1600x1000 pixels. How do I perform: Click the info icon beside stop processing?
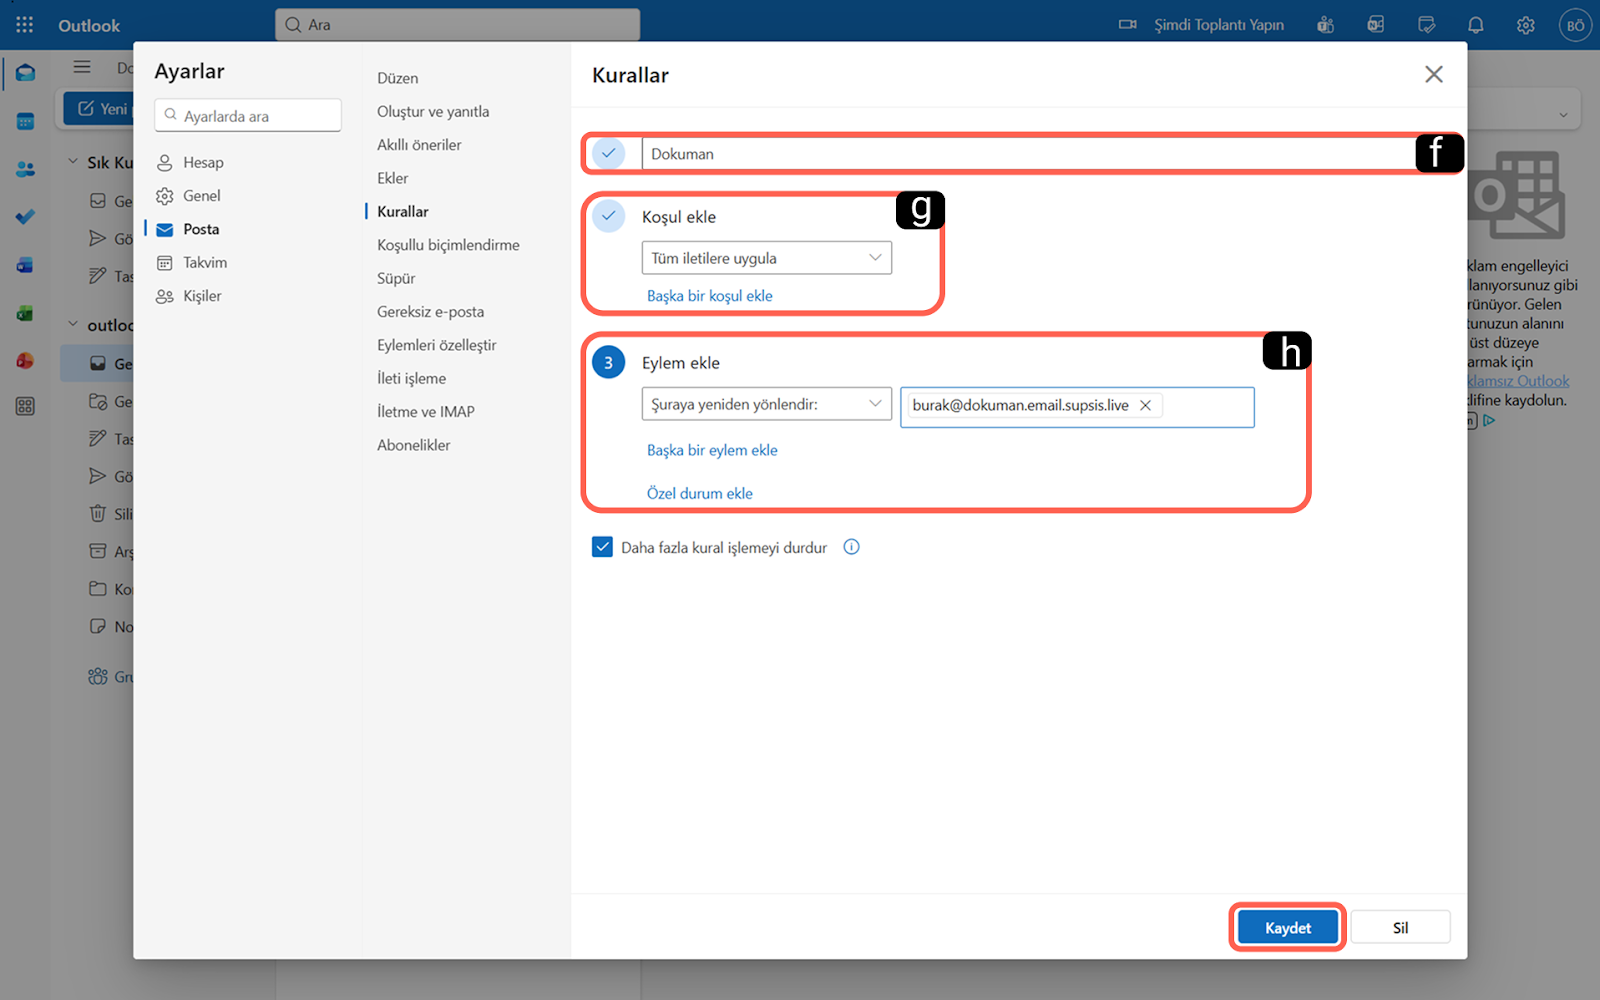[x=851, y=547]
